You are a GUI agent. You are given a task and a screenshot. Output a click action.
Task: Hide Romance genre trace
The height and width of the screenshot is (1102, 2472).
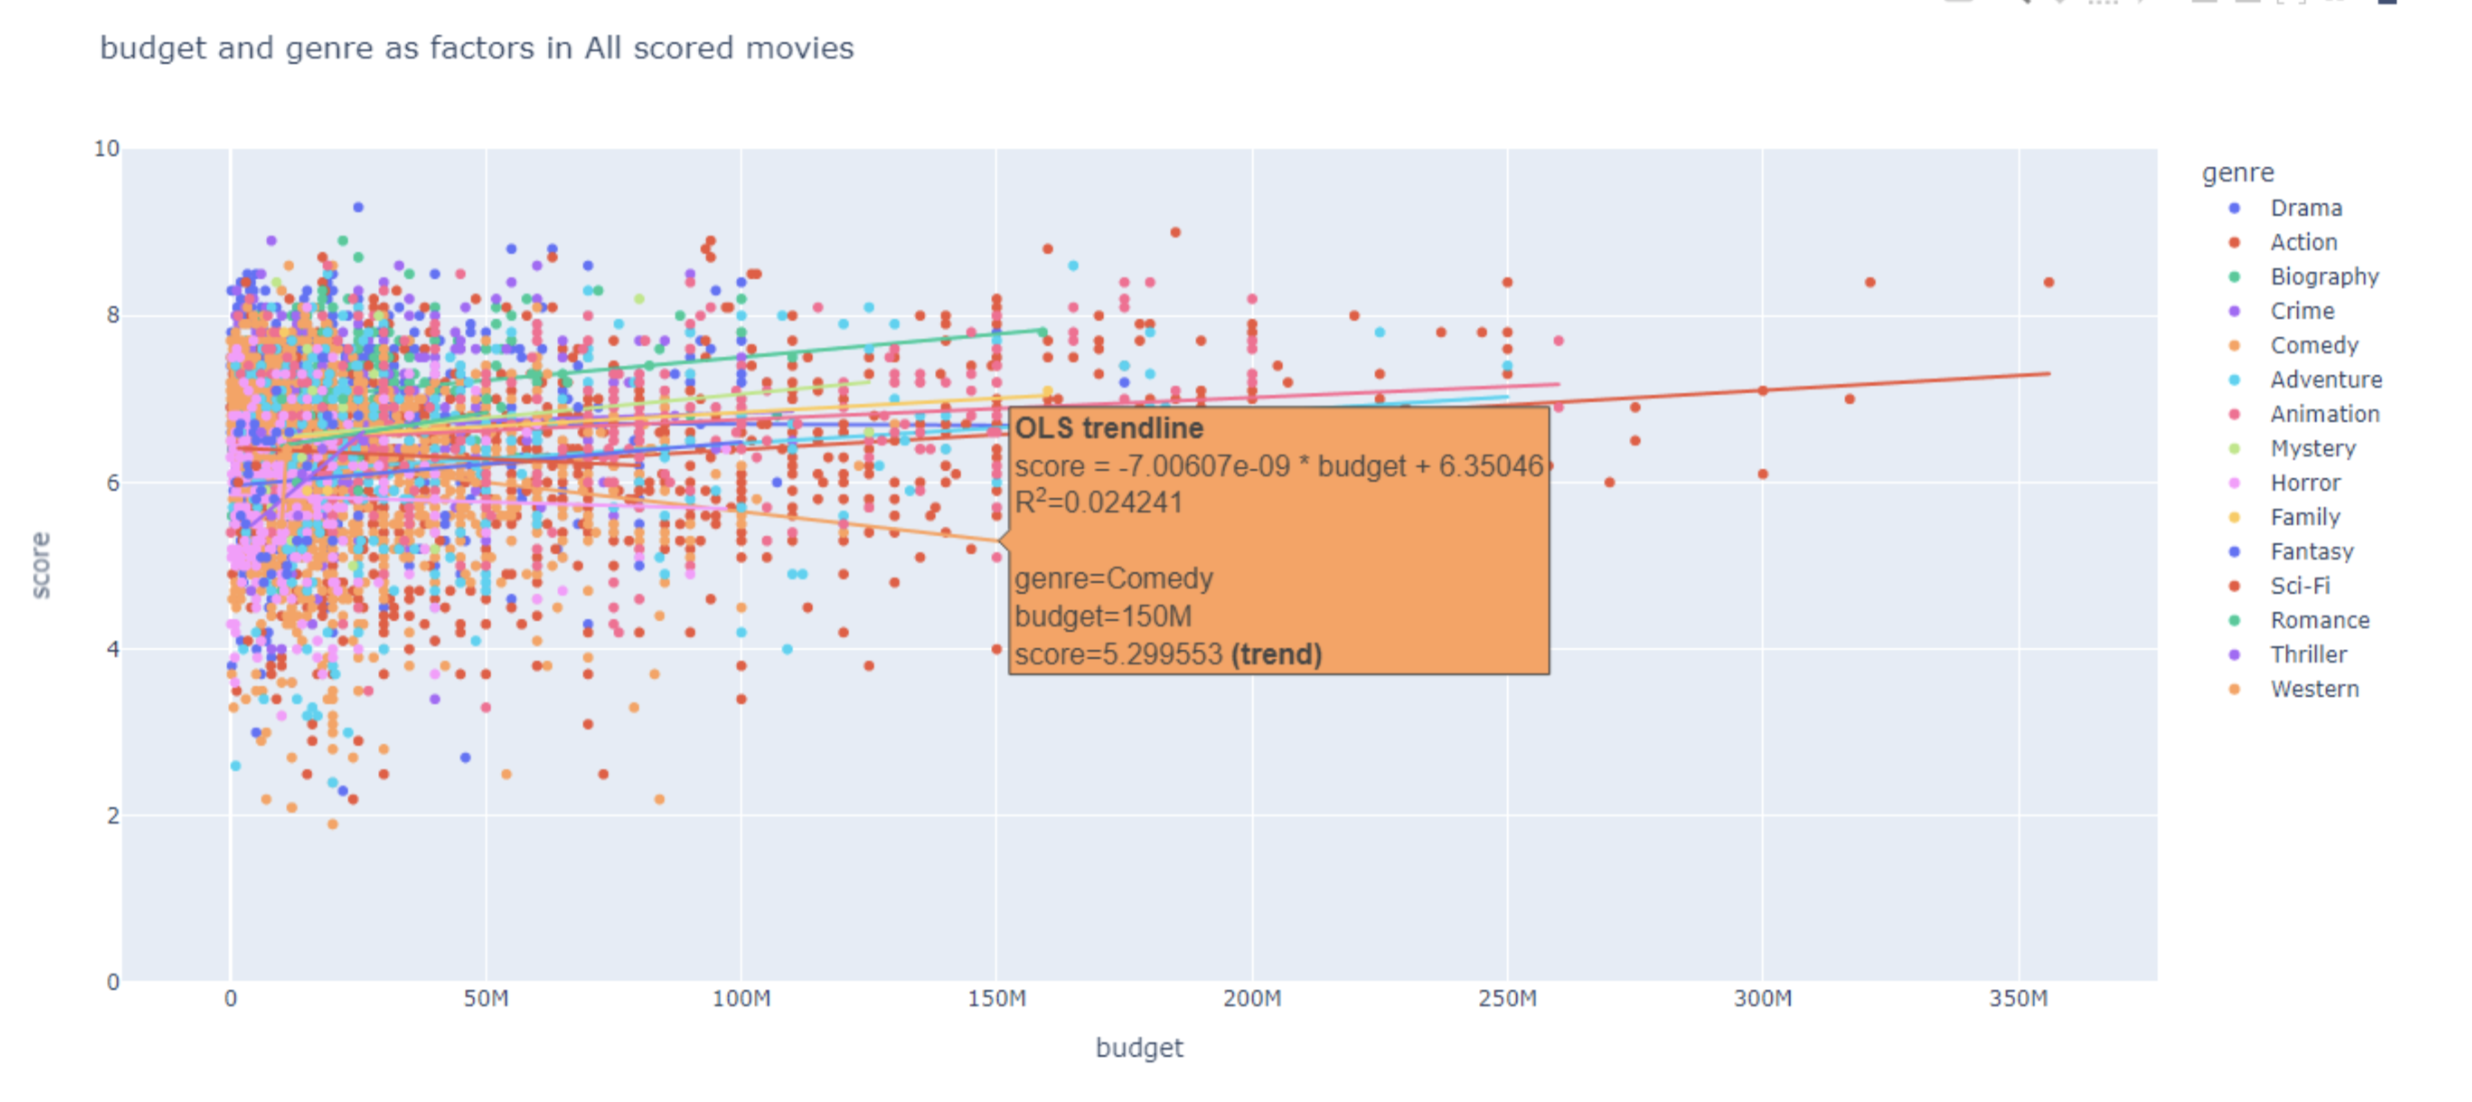pos(2319,620)
